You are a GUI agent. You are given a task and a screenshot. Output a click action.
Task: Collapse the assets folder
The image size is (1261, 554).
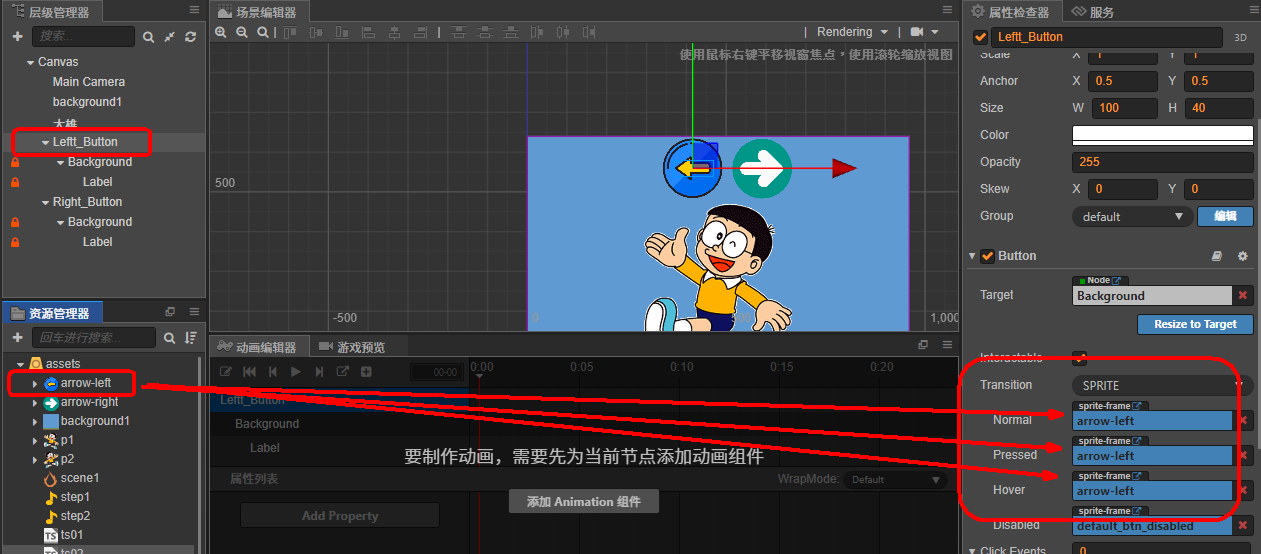click(x=20, y=364)
